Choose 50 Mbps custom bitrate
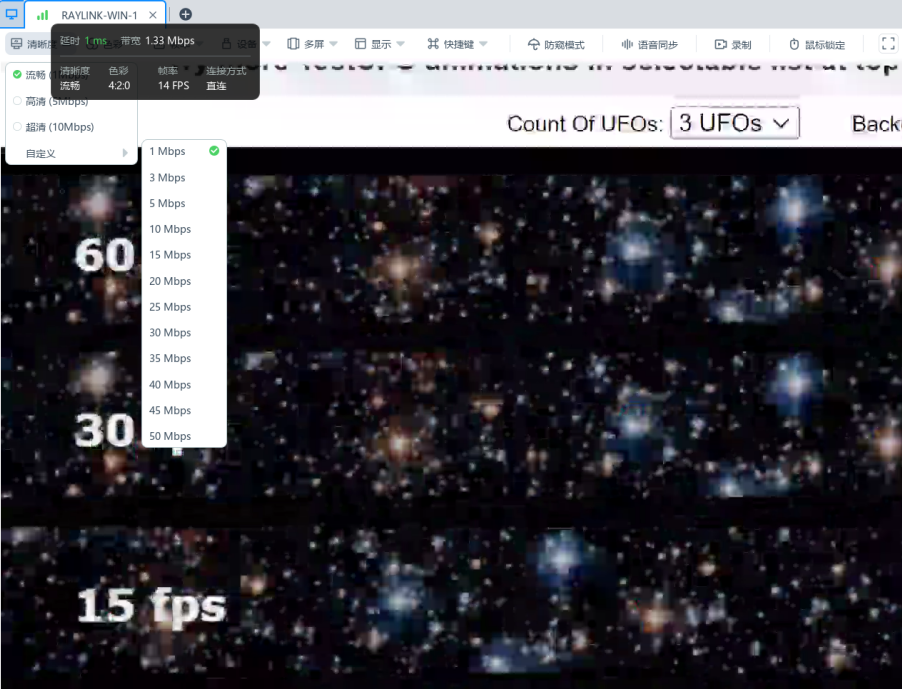This screenshot has width=902, height=689. [184, 436]
